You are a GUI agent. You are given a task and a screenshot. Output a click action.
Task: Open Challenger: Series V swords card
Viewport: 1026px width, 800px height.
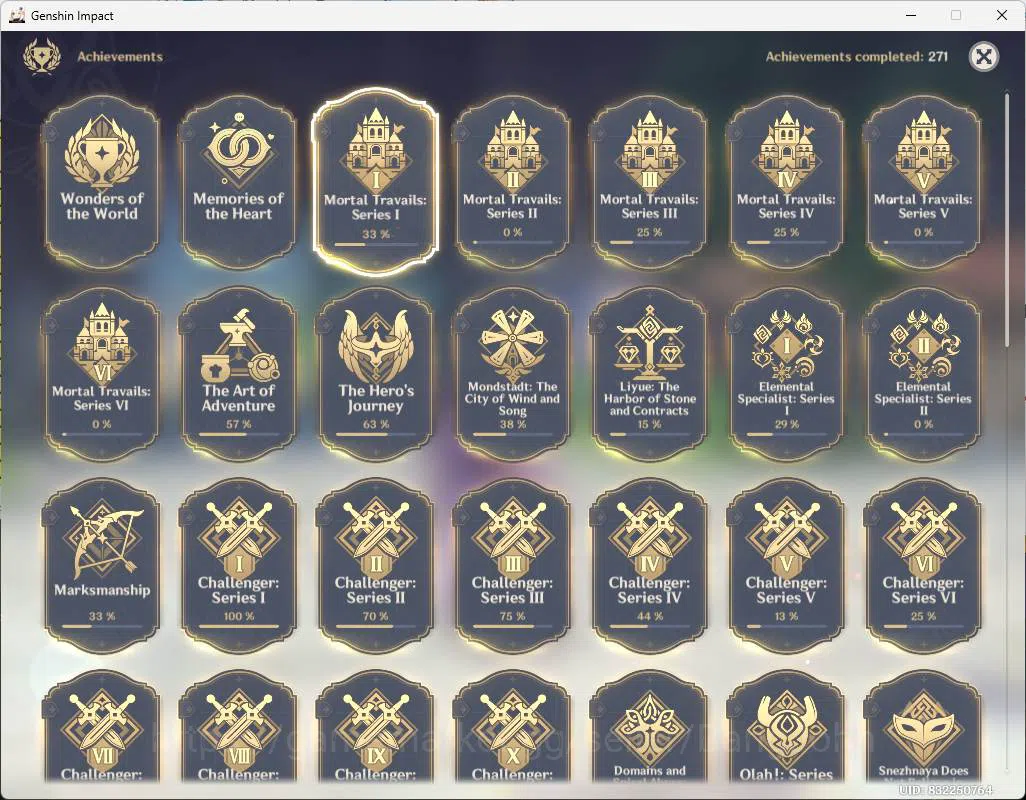coord(786,565)
